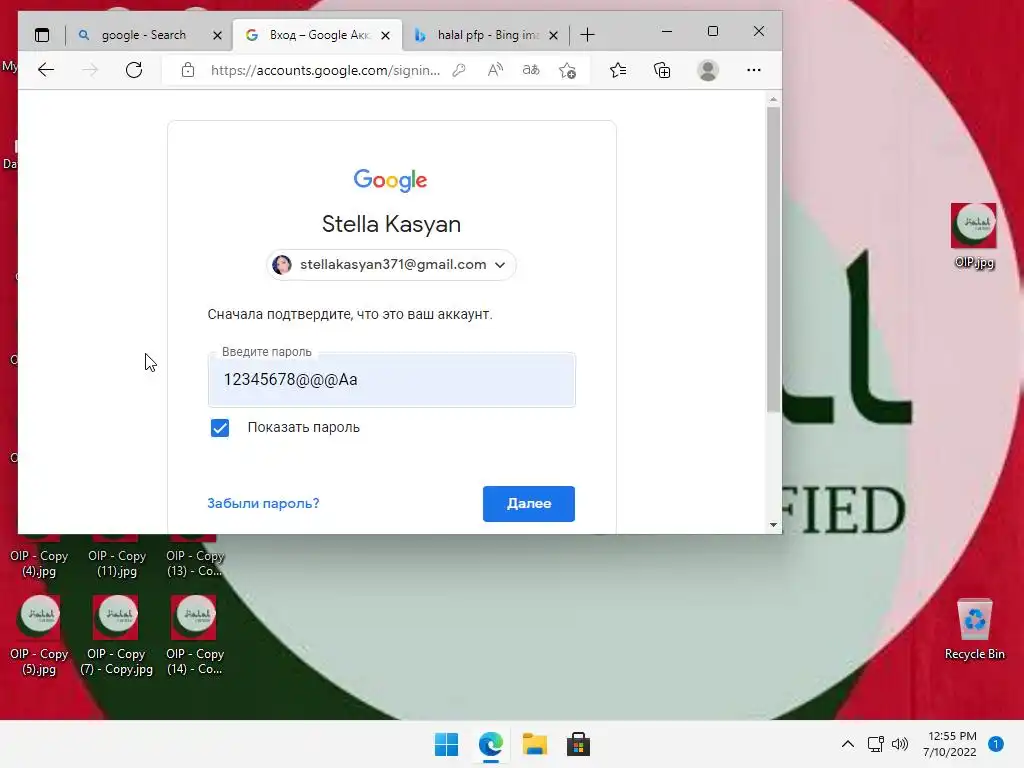Select the OIP.jpg desktop file
Screen dimensions: 1024x768
(x=974, y=236)
